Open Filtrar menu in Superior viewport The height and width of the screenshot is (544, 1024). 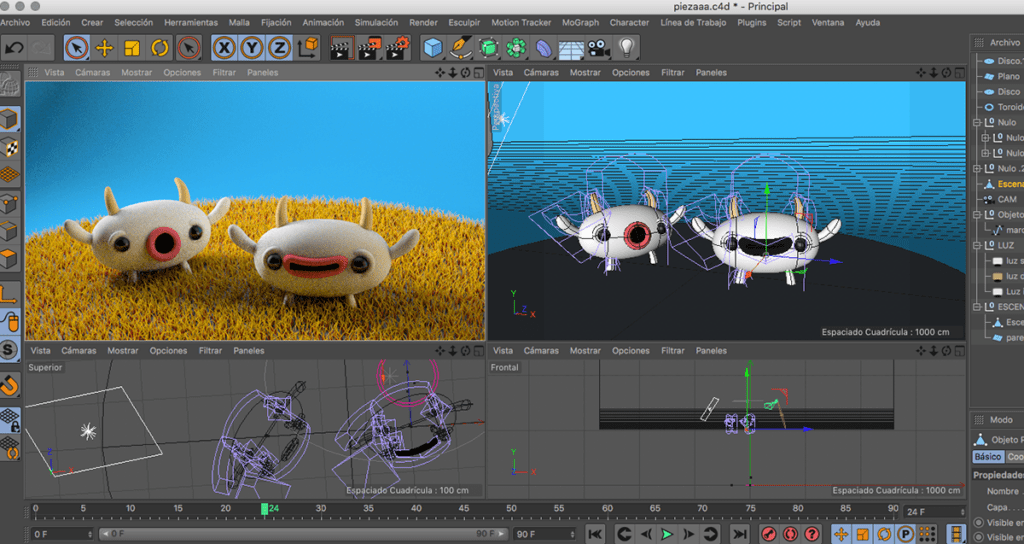coord(210,351)
